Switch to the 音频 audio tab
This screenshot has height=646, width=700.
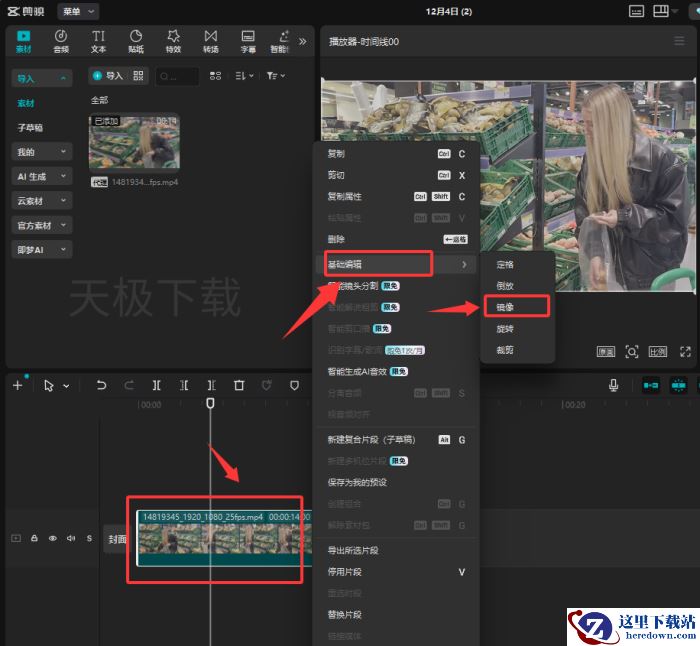click(x=61, y=42)
